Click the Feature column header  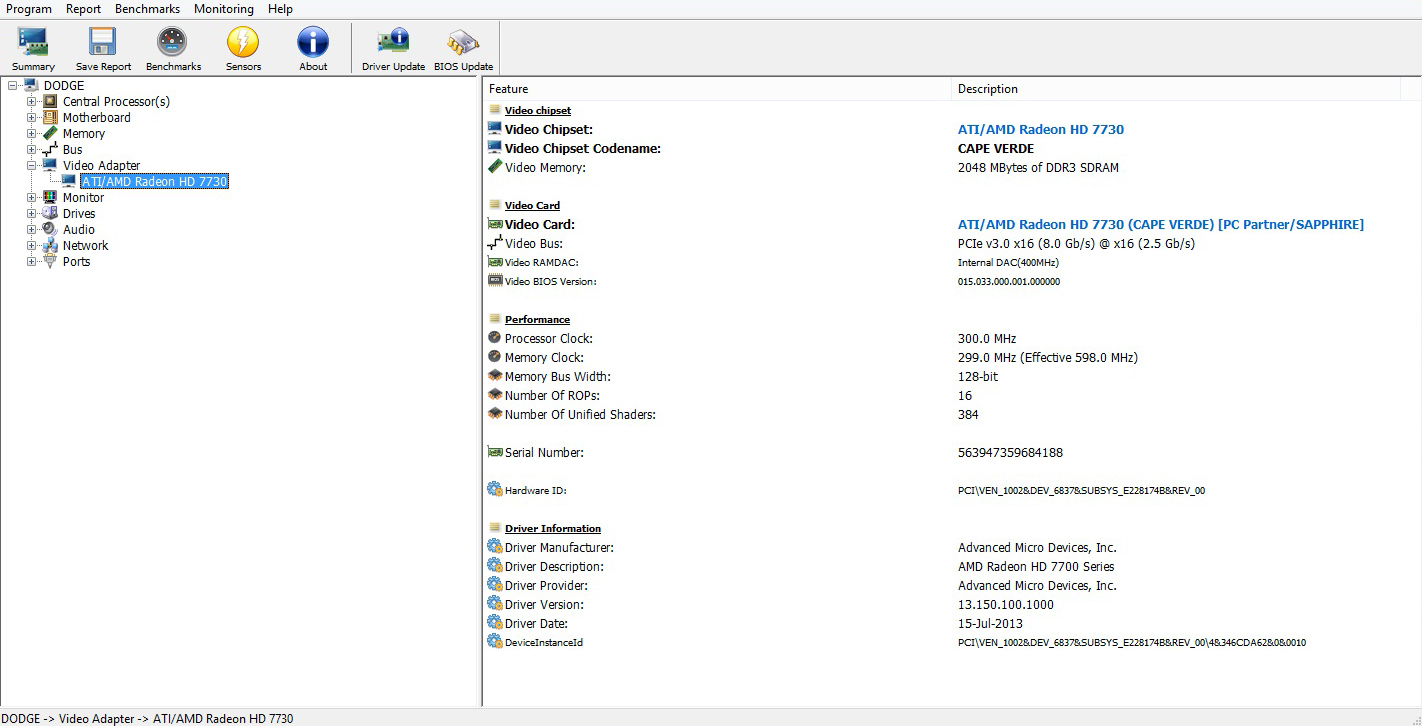tap(717, 89)
